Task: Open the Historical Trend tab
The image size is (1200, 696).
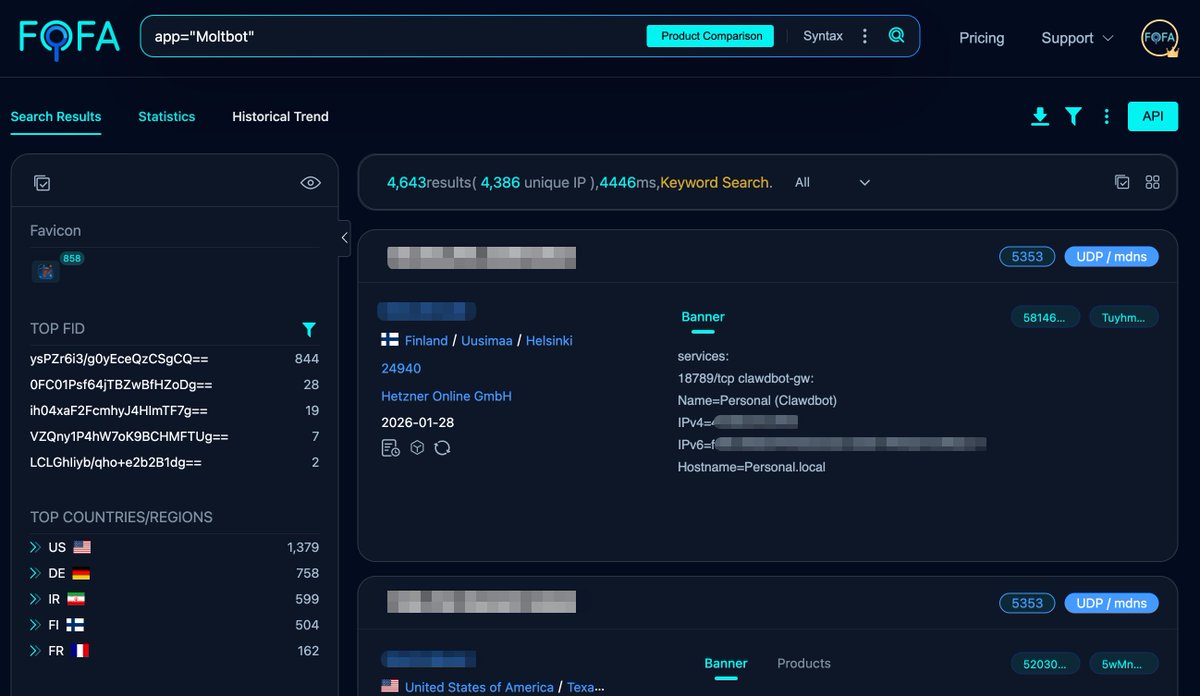Action: point(280,117)
